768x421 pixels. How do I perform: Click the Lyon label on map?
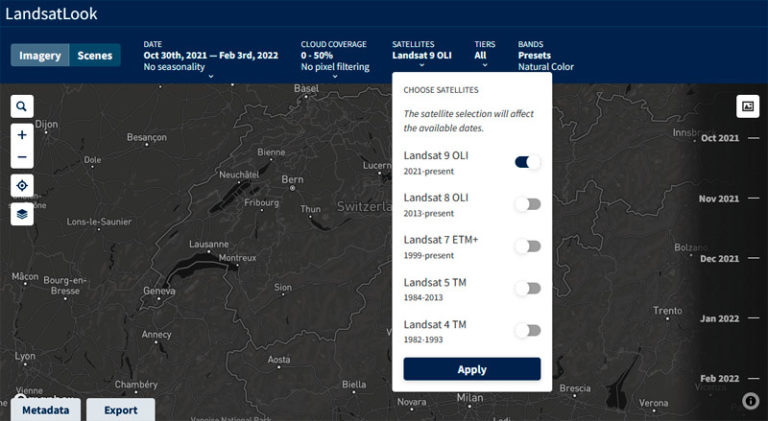point(25,356)
